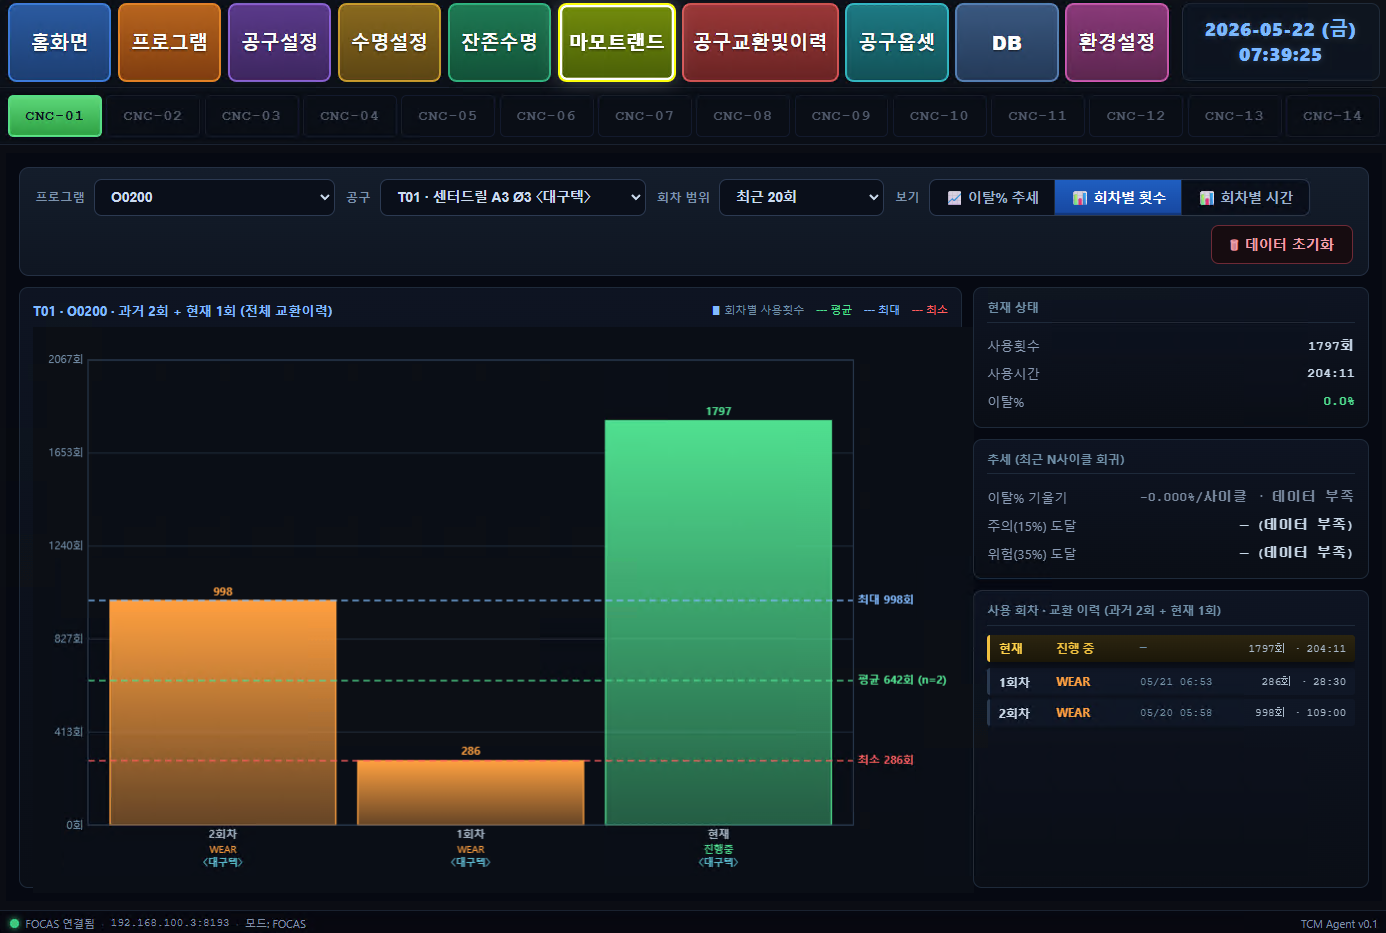Viewport: 1386px width, 933px height.
Task: Click the 이탈% 기울기 trend value
Action: tap(1246, 497)
